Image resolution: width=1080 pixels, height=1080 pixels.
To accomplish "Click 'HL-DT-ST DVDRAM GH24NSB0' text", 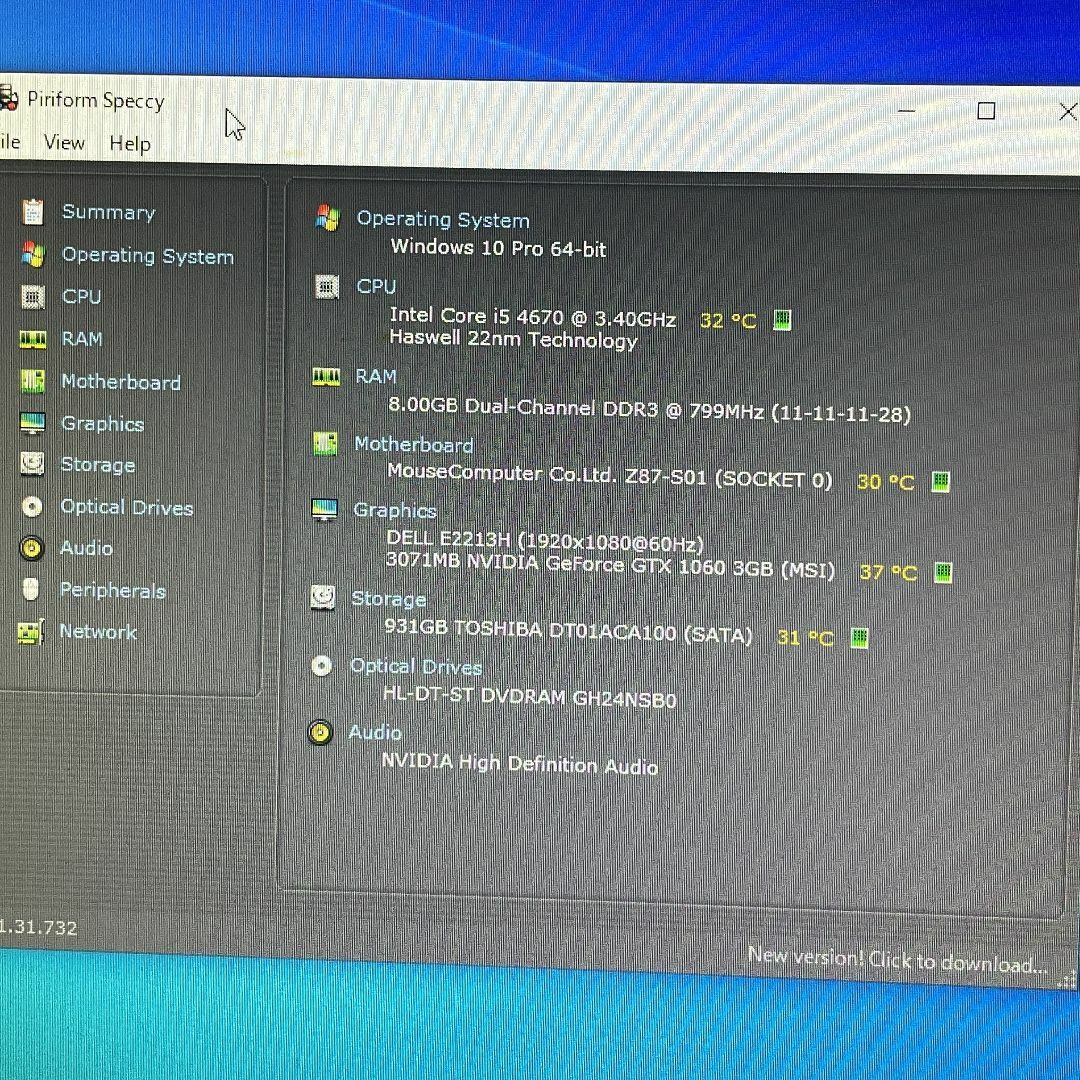I will click(x=530, y=696).
